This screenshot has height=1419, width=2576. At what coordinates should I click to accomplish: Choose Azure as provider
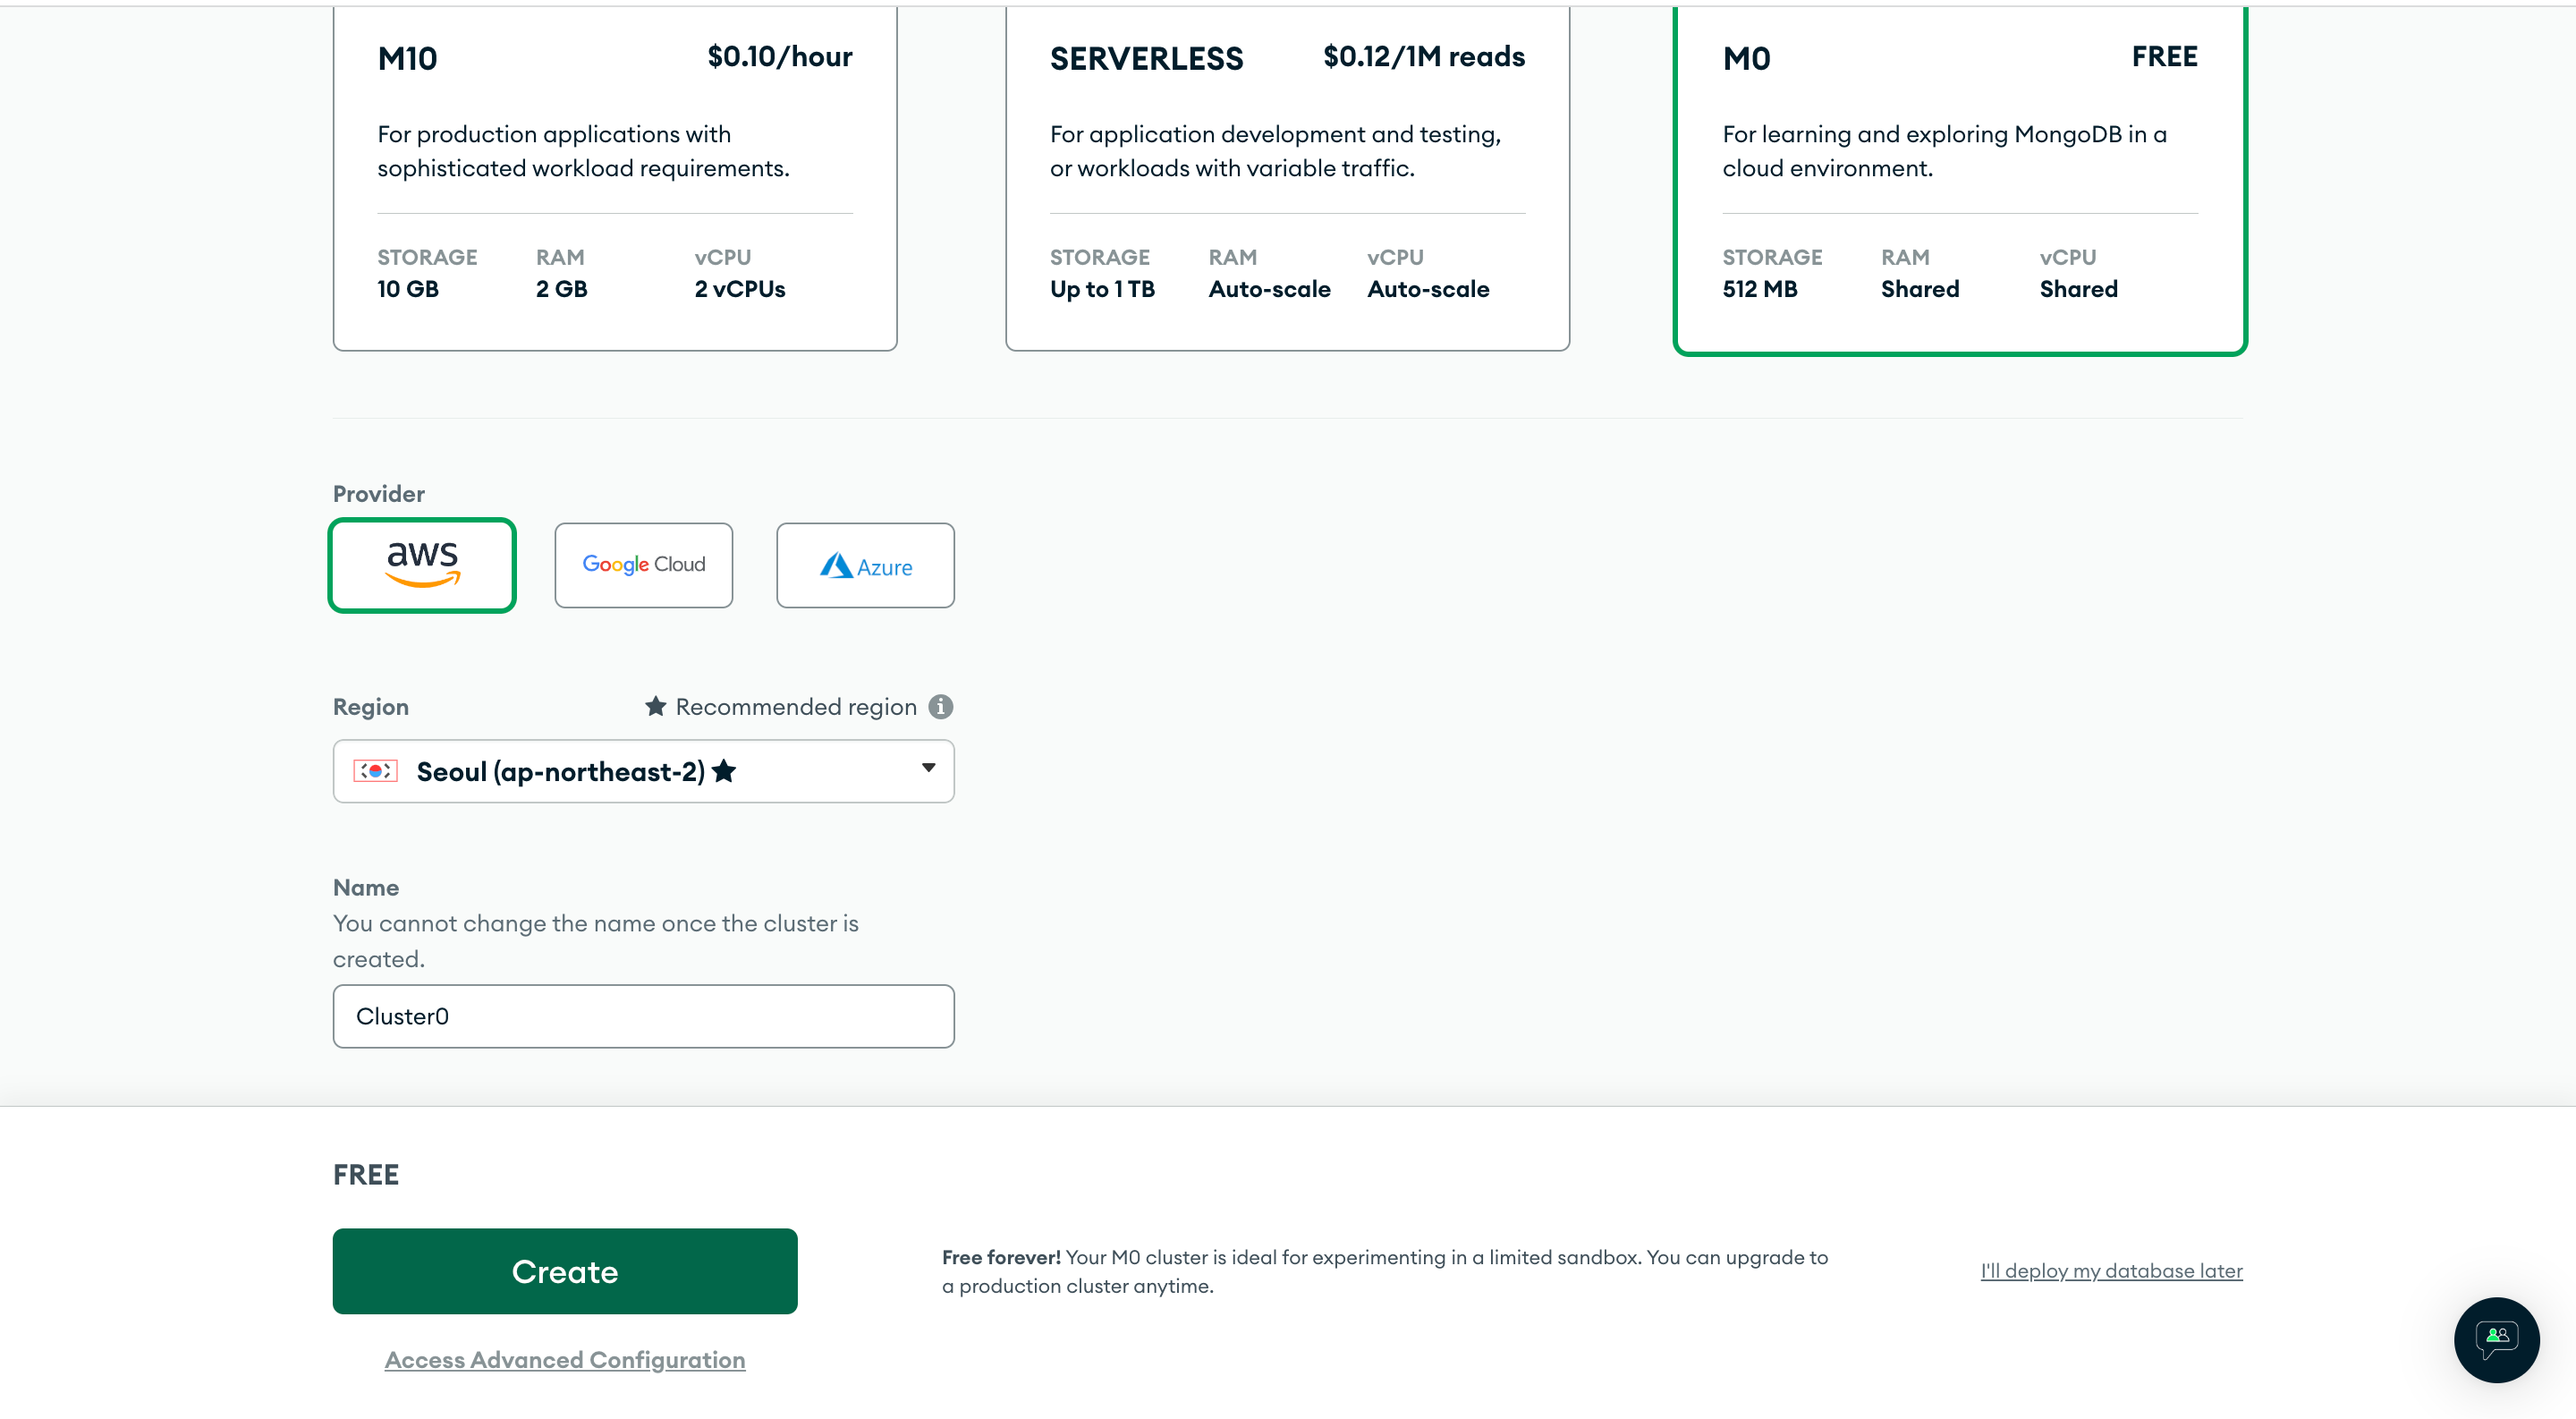[865, 565]
